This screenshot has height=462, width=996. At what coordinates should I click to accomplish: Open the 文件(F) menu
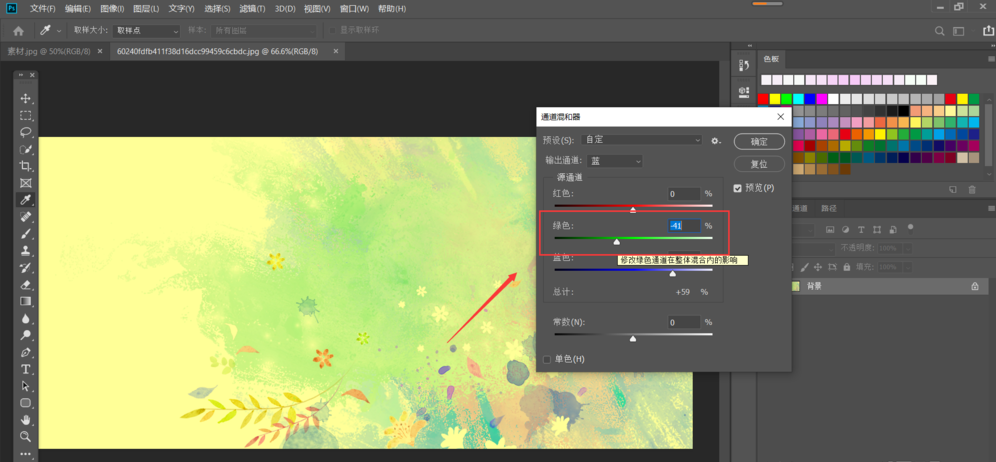pos(43,9)
